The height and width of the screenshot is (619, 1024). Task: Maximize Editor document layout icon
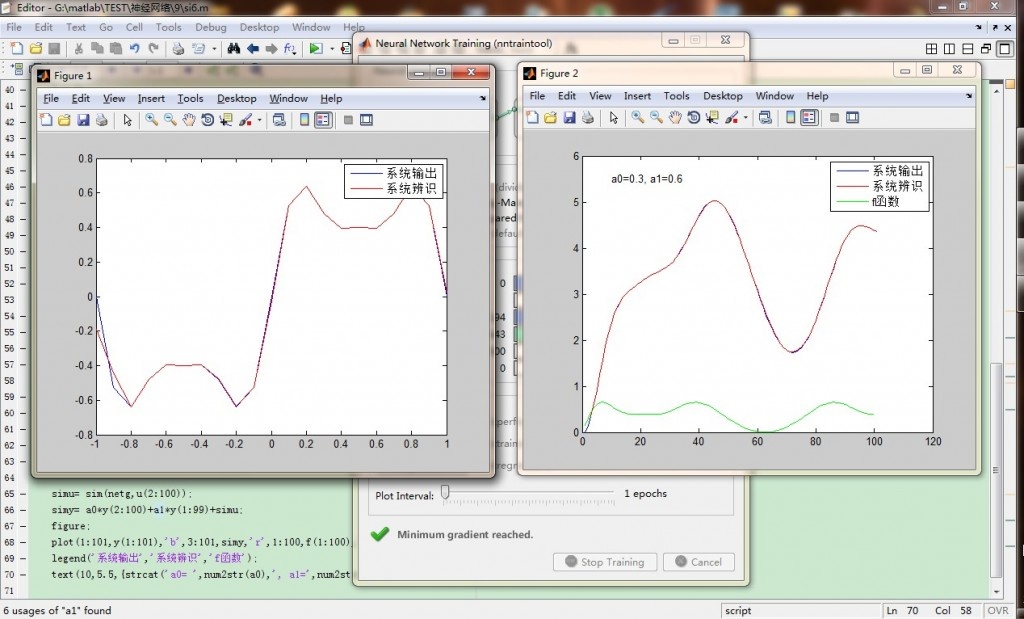click(1005, 49)
